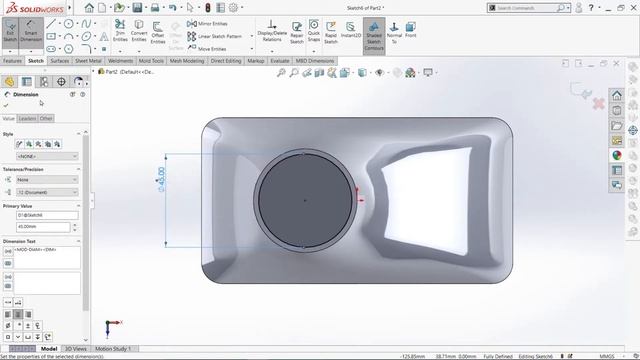Switch to the Mold Tools tab
Image resolution: width=640 pixels, height=360 pixels.
coord(151,61)
